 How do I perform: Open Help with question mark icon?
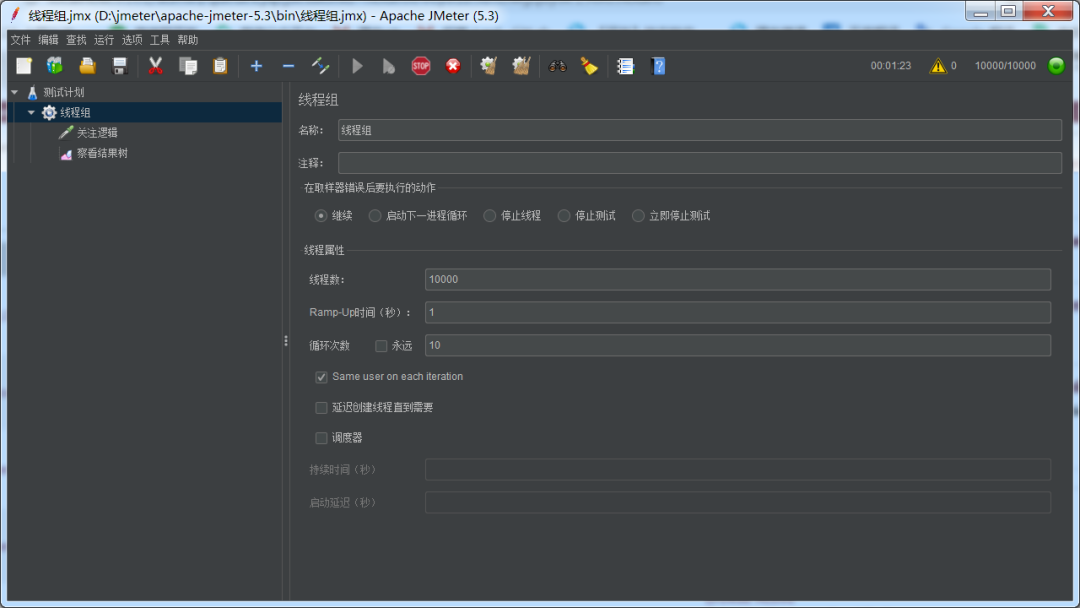point(658,66)
